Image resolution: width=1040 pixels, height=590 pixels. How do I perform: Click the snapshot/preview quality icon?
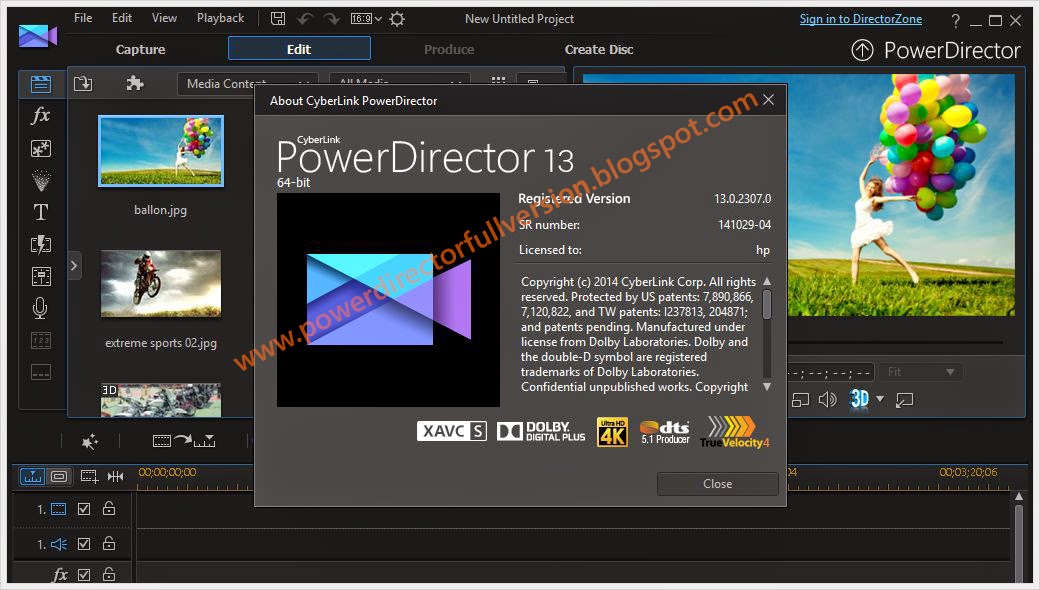[x=801, y=400]
